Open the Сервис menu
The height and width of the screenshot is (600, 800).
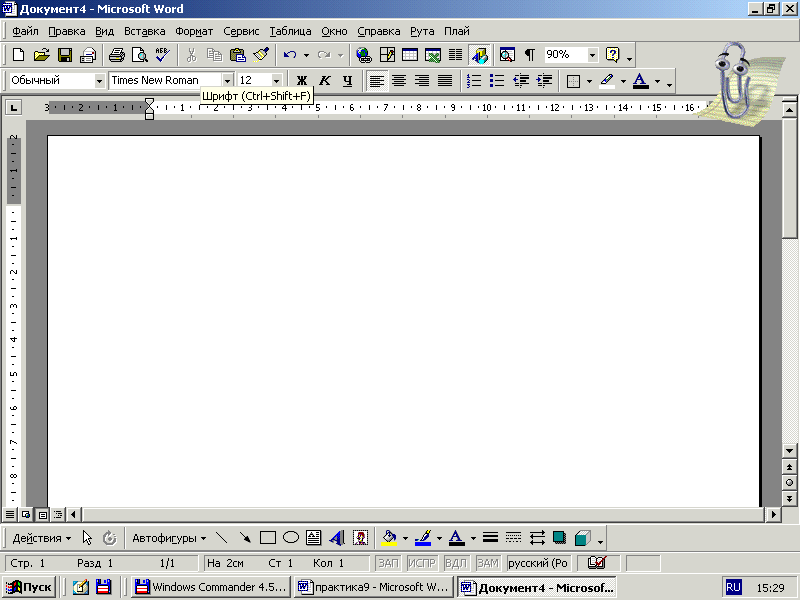click(x=241, y=31)
